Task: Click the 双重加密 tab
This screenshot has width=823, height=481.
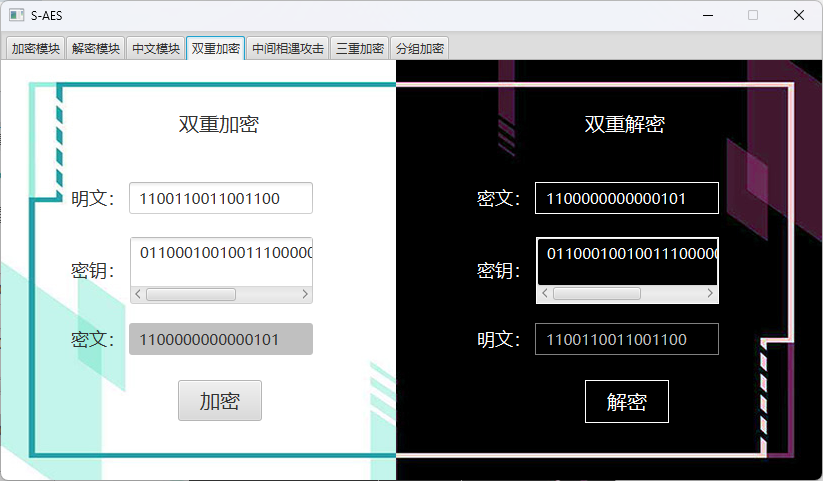Action: click(x=216, y=48)
